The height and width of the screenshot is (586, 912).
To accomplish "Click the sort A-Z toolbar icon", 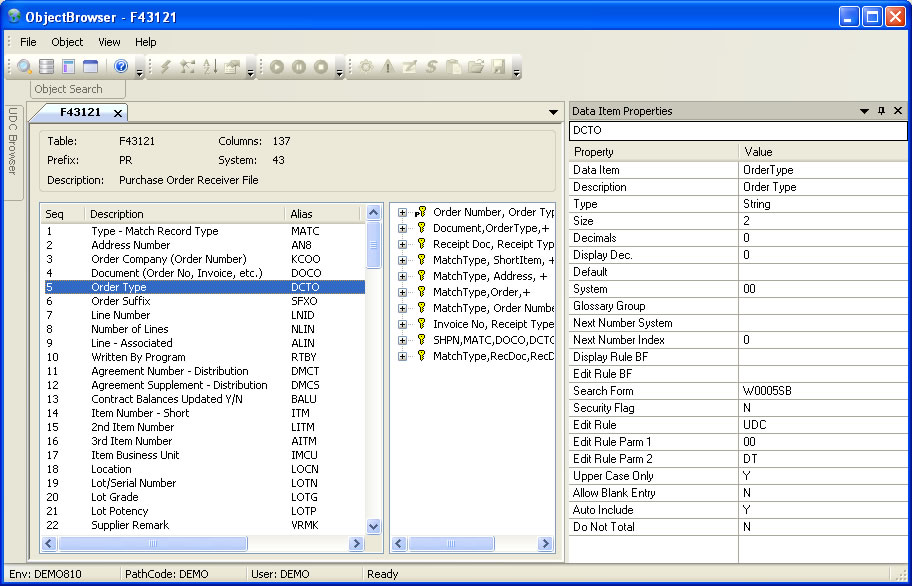I will click(210, 67).
